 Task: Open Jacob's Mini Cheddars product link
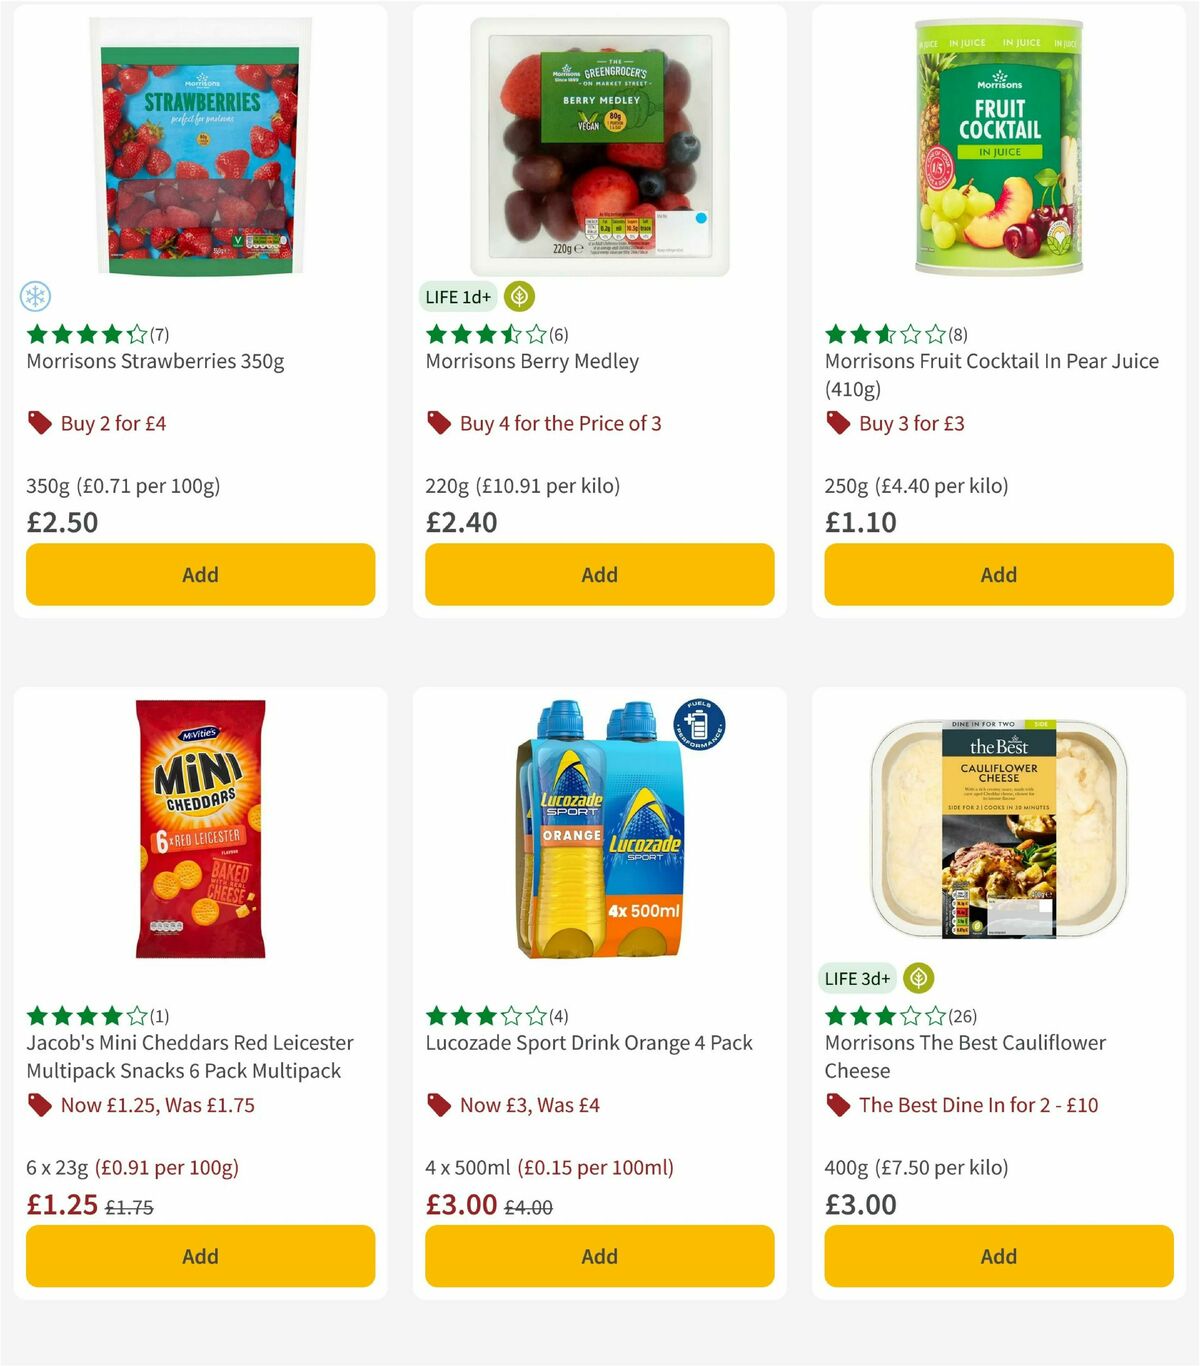[189, 1056]
